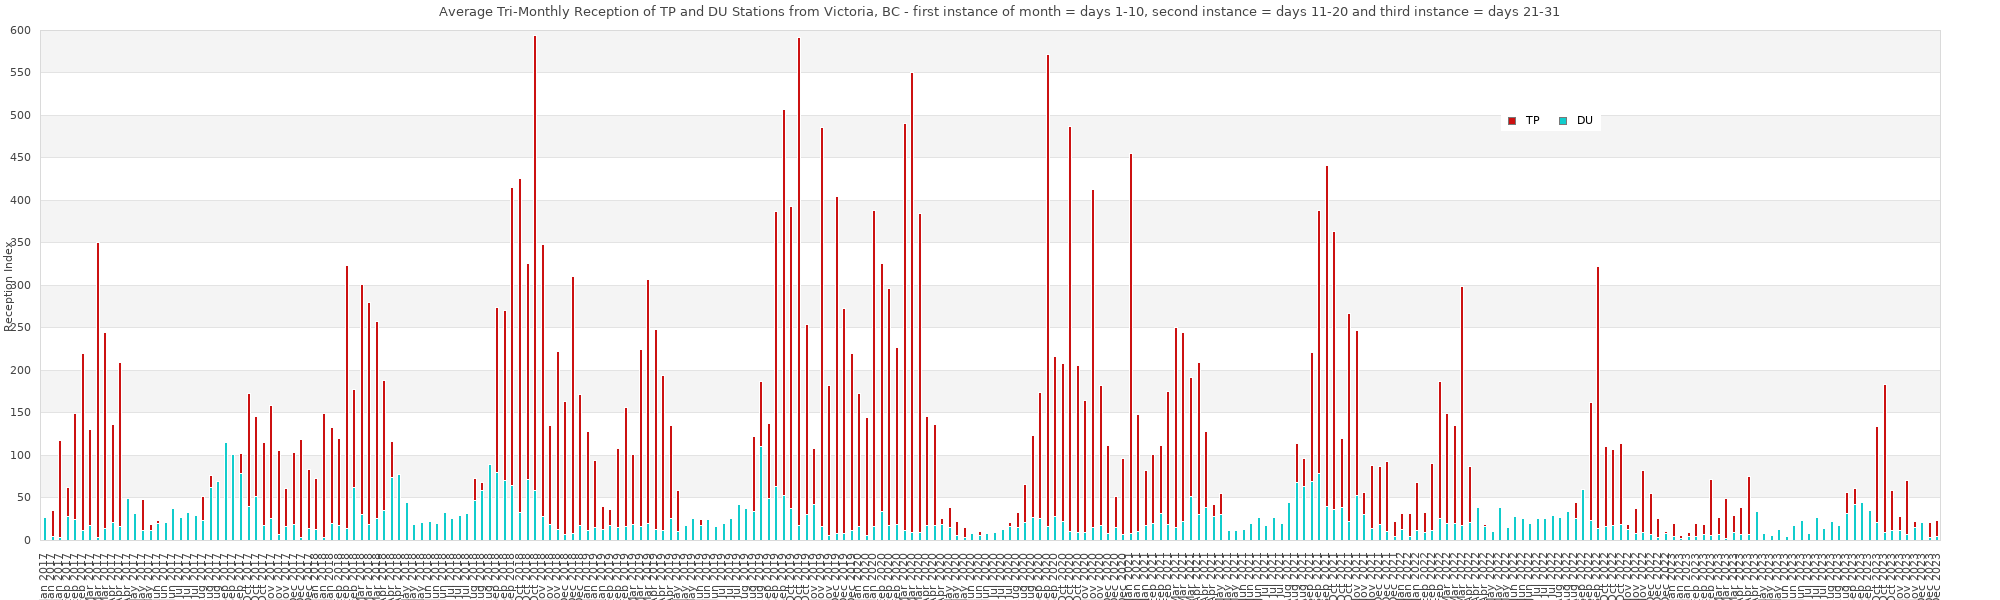Click the cyan DU legend swatch
Image resolution: width=2000 pixels, height=600 pixels.
[x=1562, y=121]
